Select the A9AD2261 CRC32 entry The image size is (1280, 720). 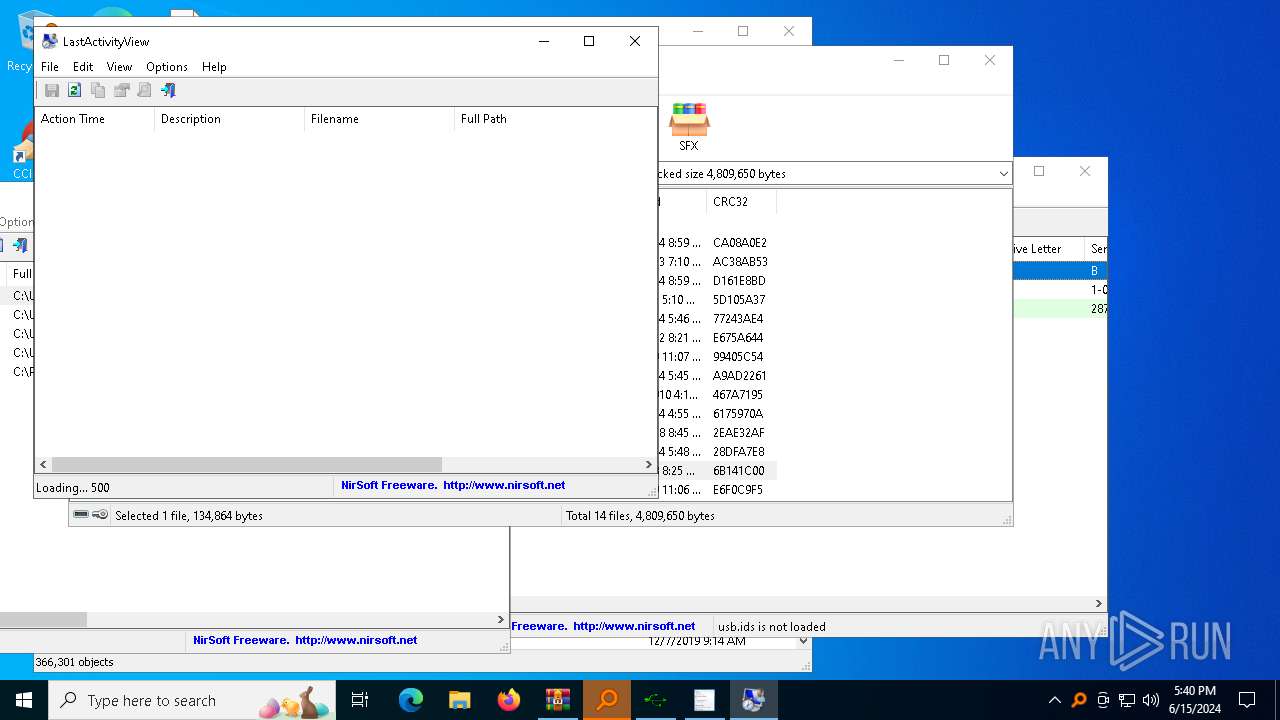[x=739, y=376]
